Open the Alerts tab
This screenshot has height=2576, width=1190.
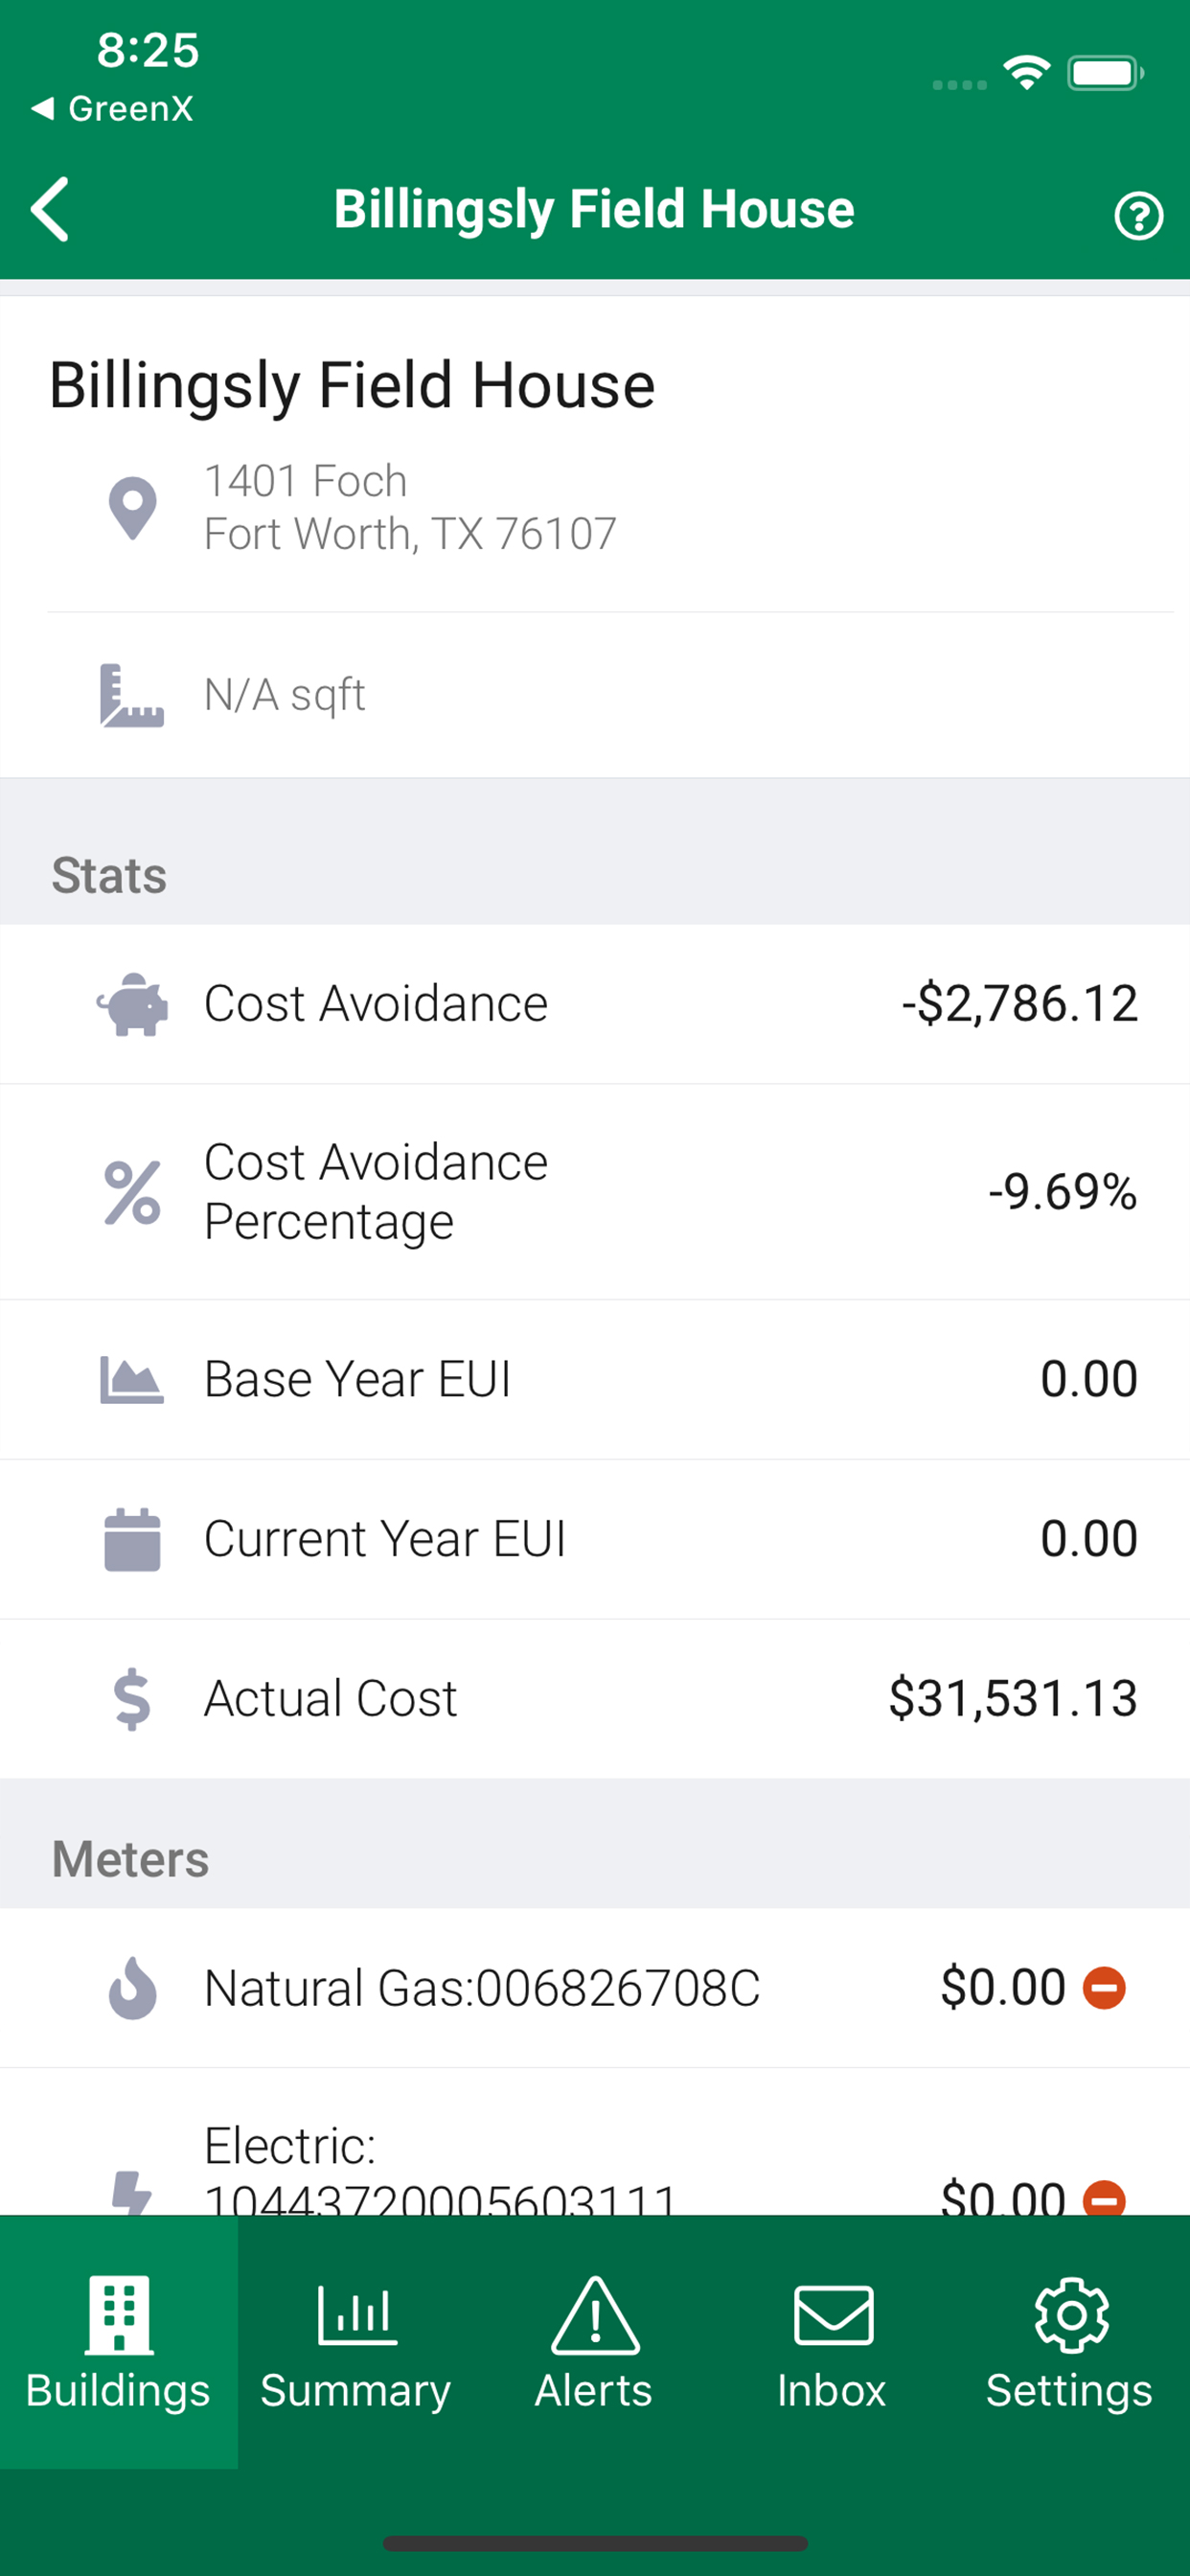[x=594, y=2342]
